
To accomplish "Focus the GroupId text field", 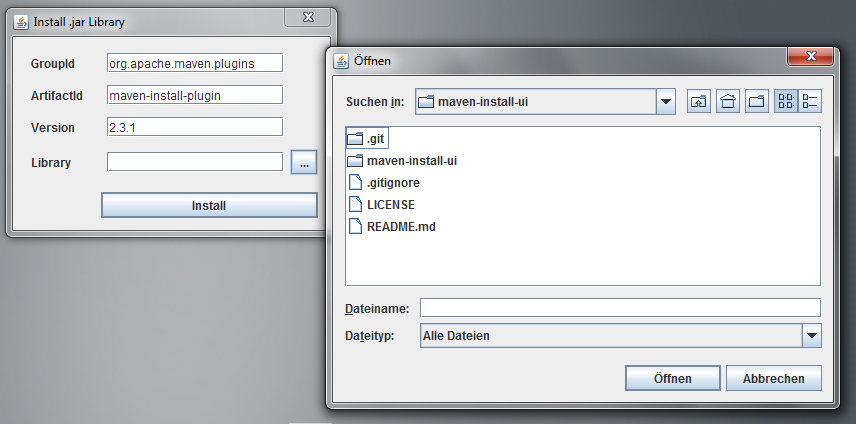I will point(195,63).
